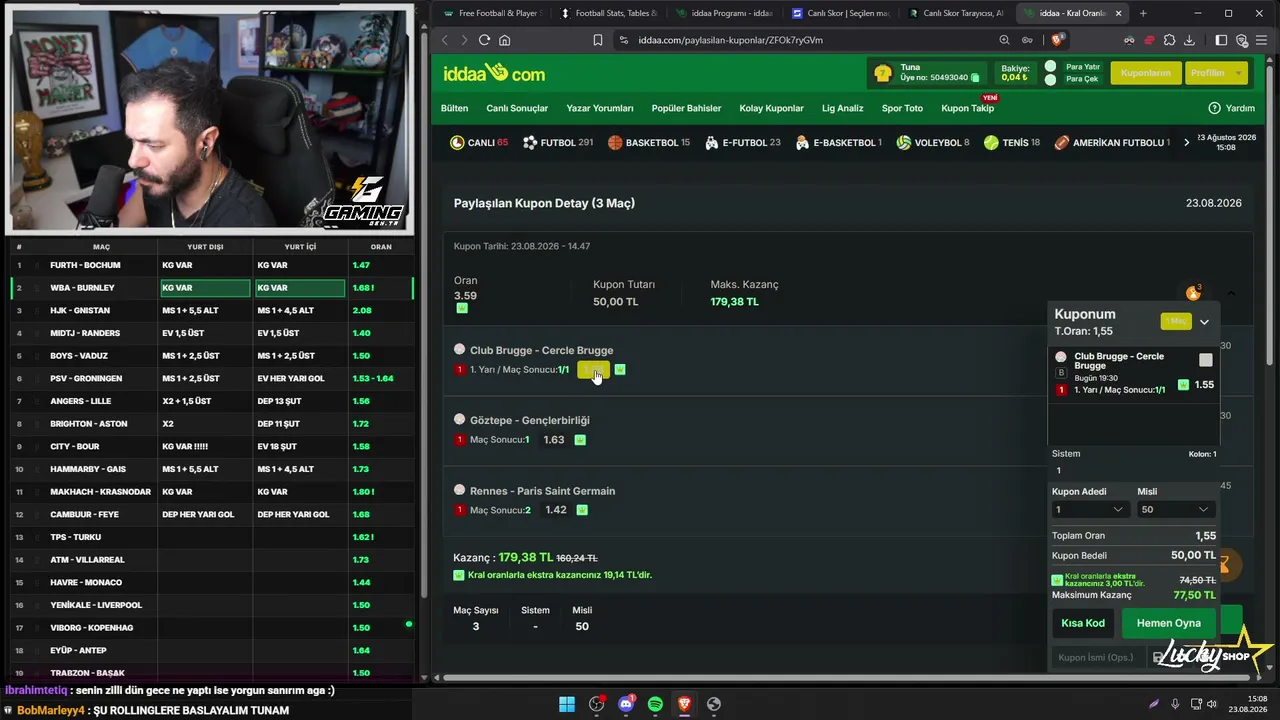Open Windows Start menu

point(567,704)
